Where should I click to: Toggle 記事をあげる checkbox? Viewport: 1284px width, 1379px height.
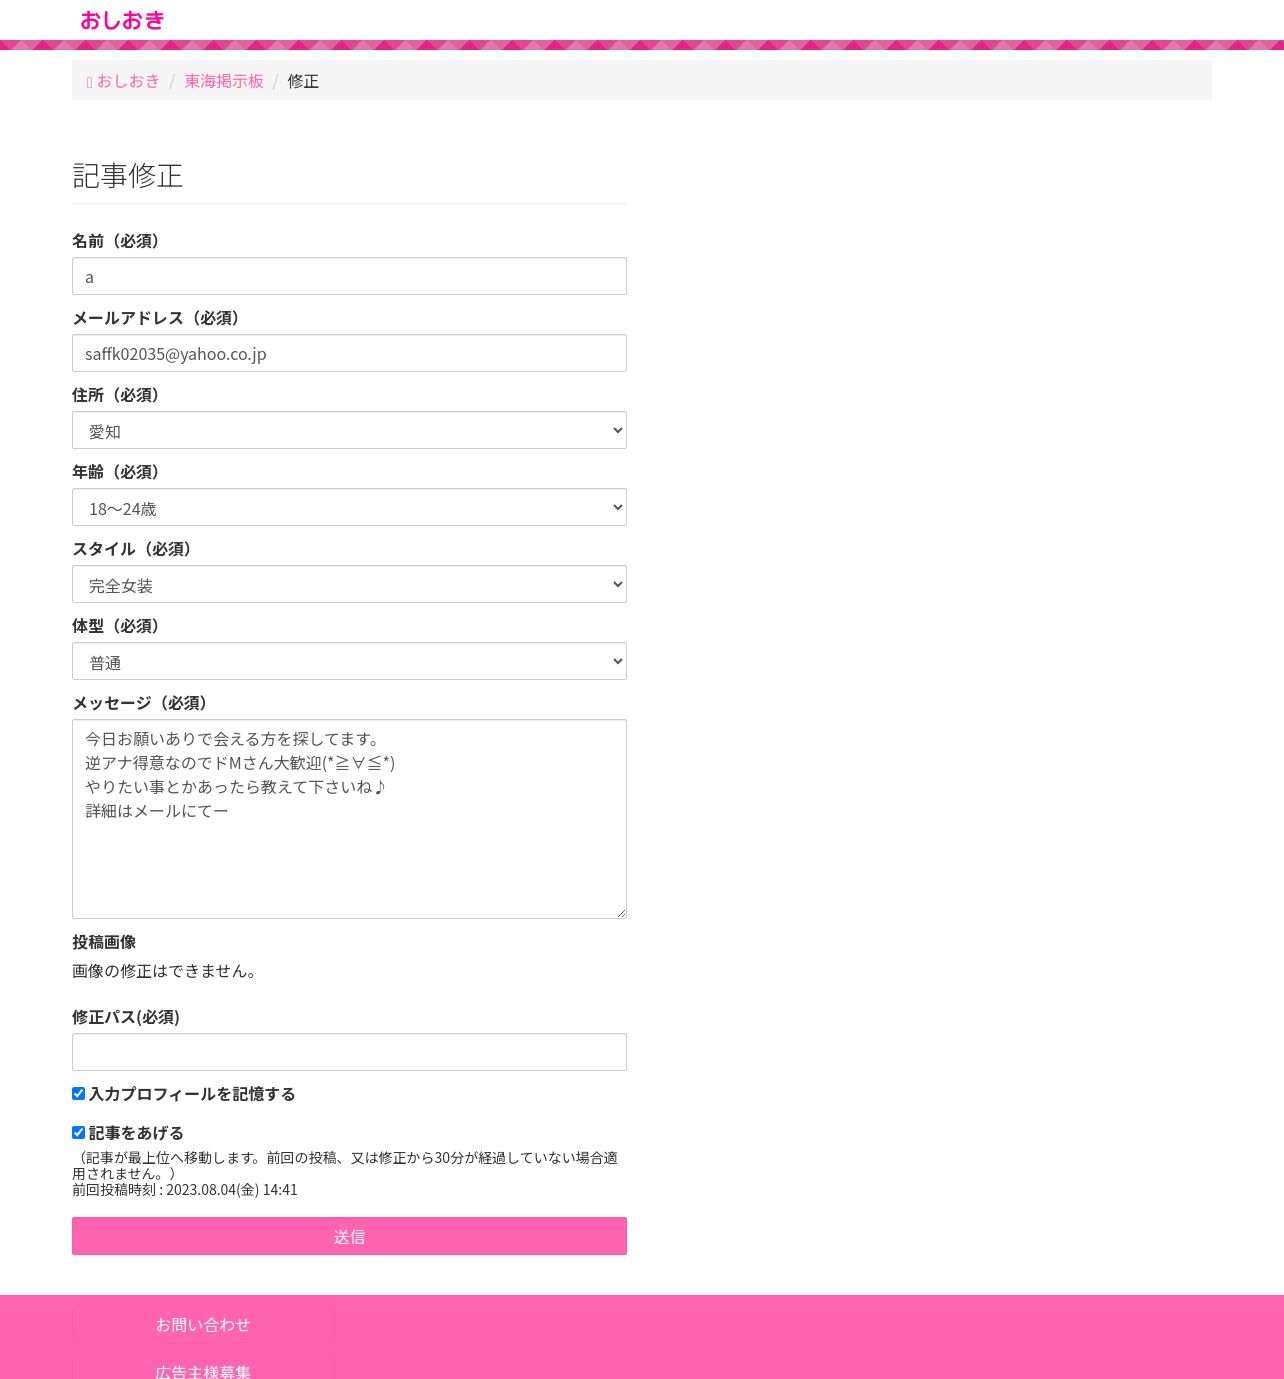coord(78,1133)
